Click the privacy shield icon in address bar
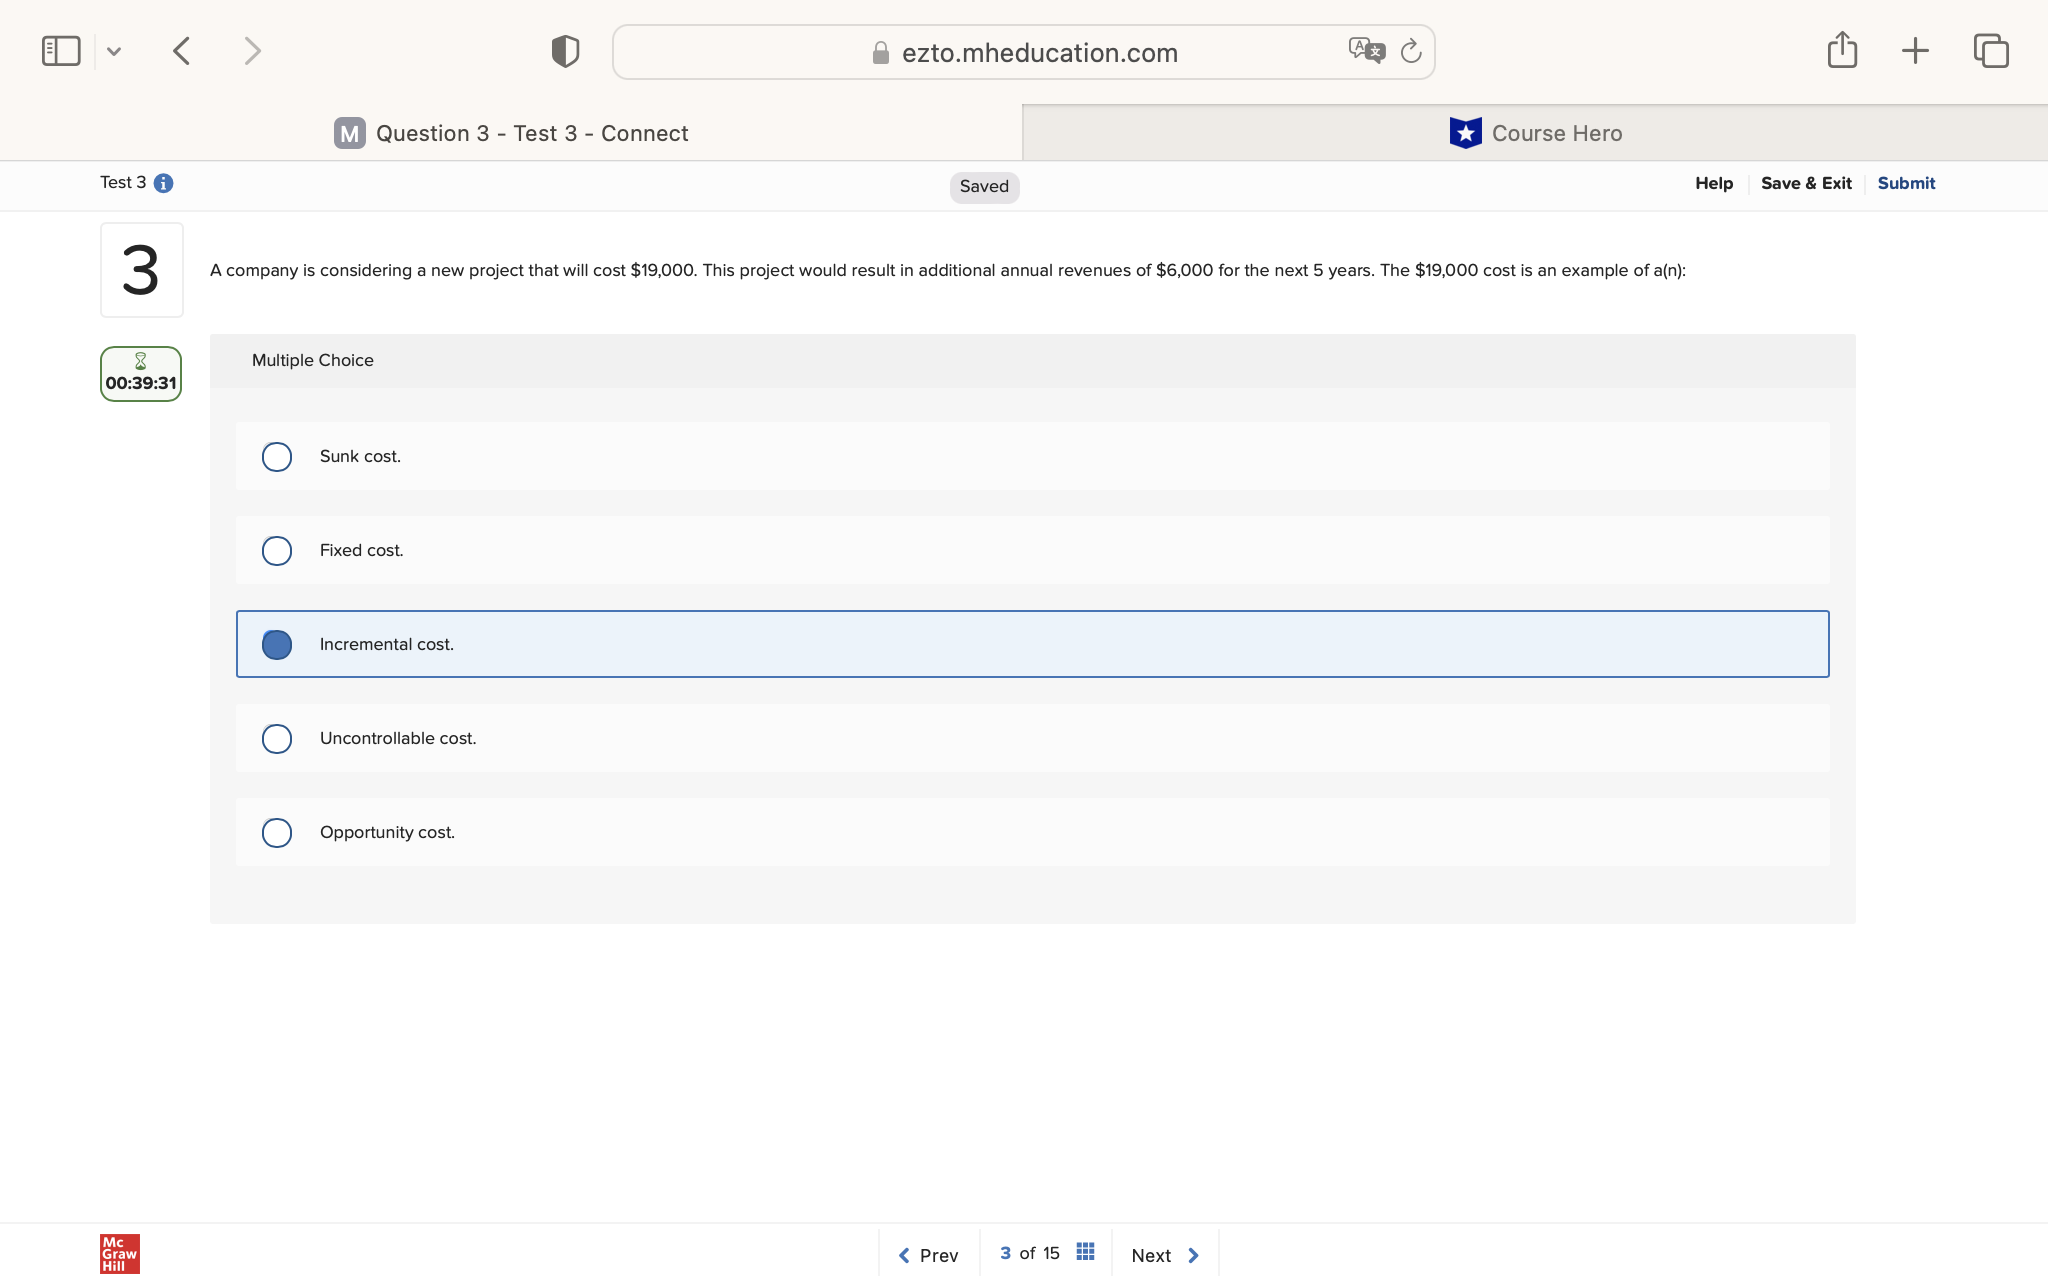The width and height of the screenshot is (2048, 1280). [x=563, y=50]
